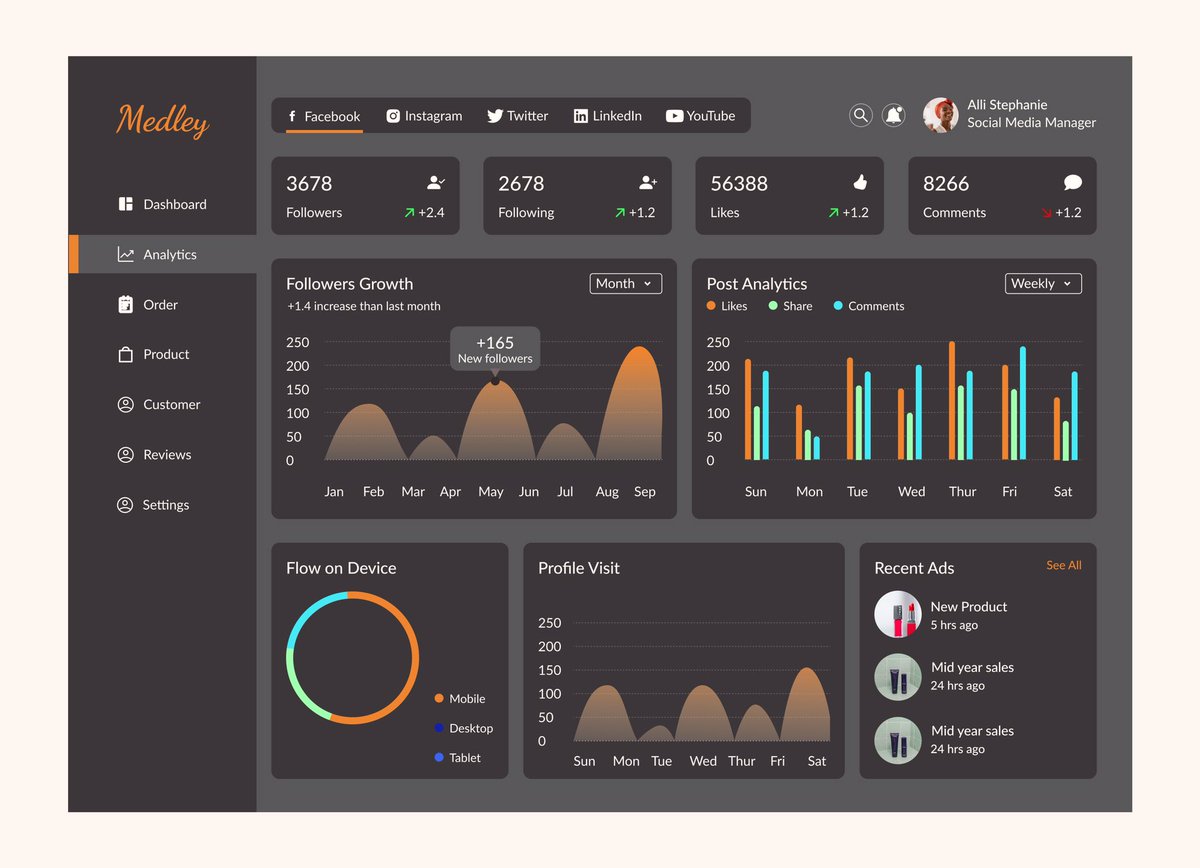Switch to the LinkedIn tab

[608, 116]
